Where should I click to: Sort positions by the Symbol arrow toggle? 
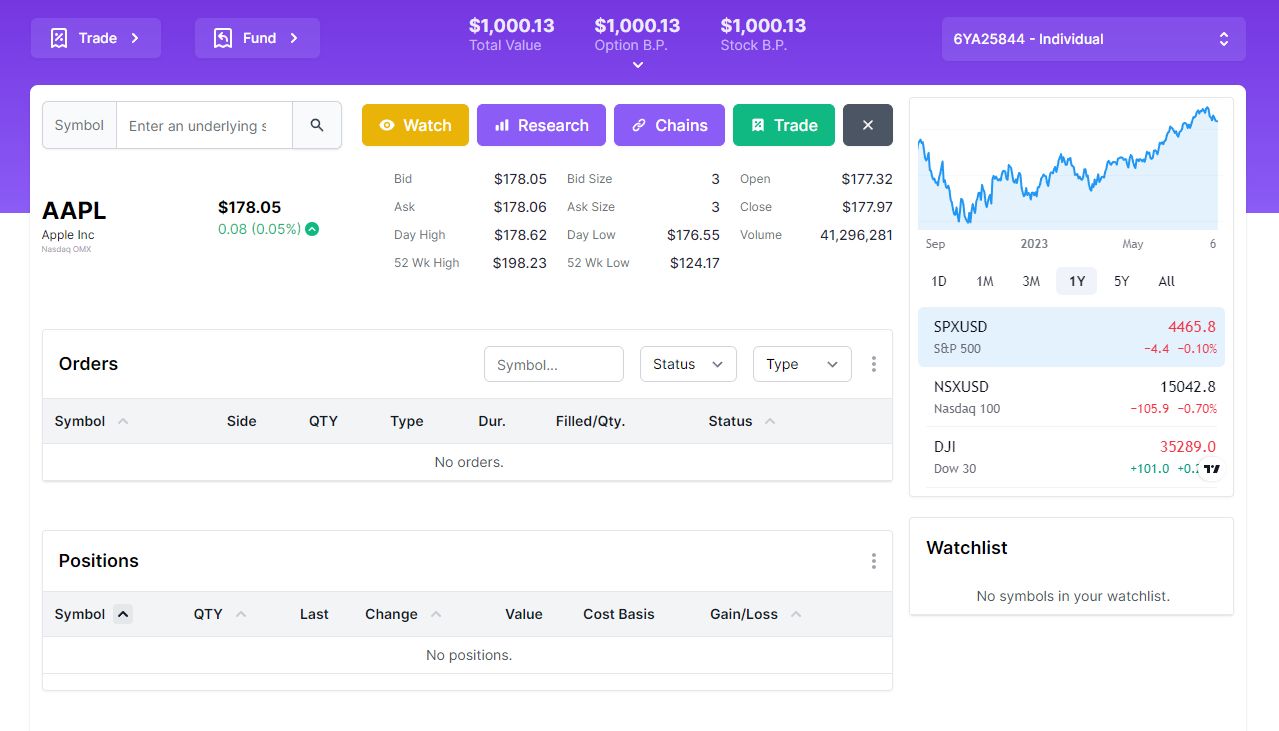(123, 614)
